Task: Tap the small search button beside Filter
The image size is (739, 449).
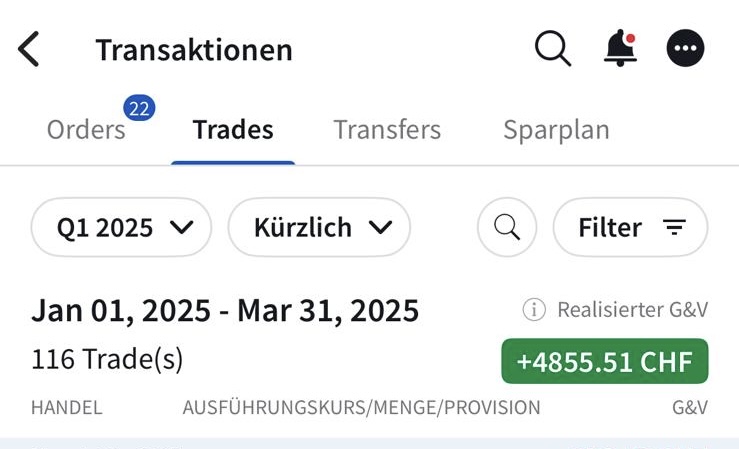Action: point(507,227)
